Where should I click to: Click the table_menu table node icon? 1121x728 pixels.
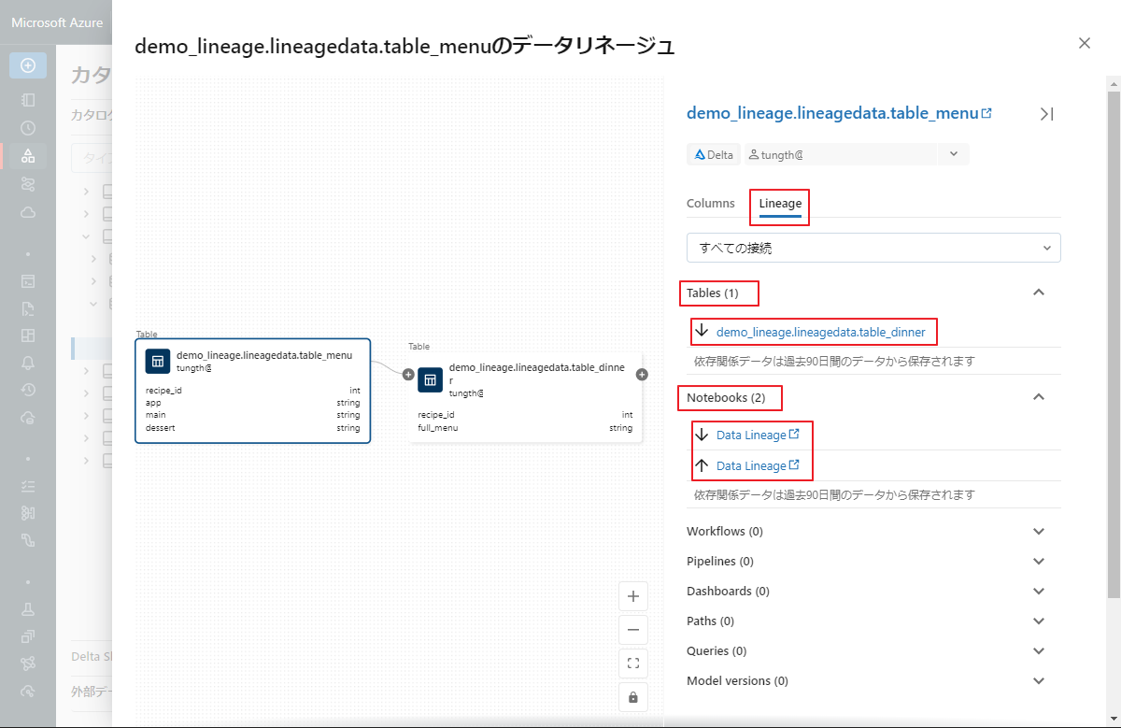pyautogui.click(x=157, y=361)
